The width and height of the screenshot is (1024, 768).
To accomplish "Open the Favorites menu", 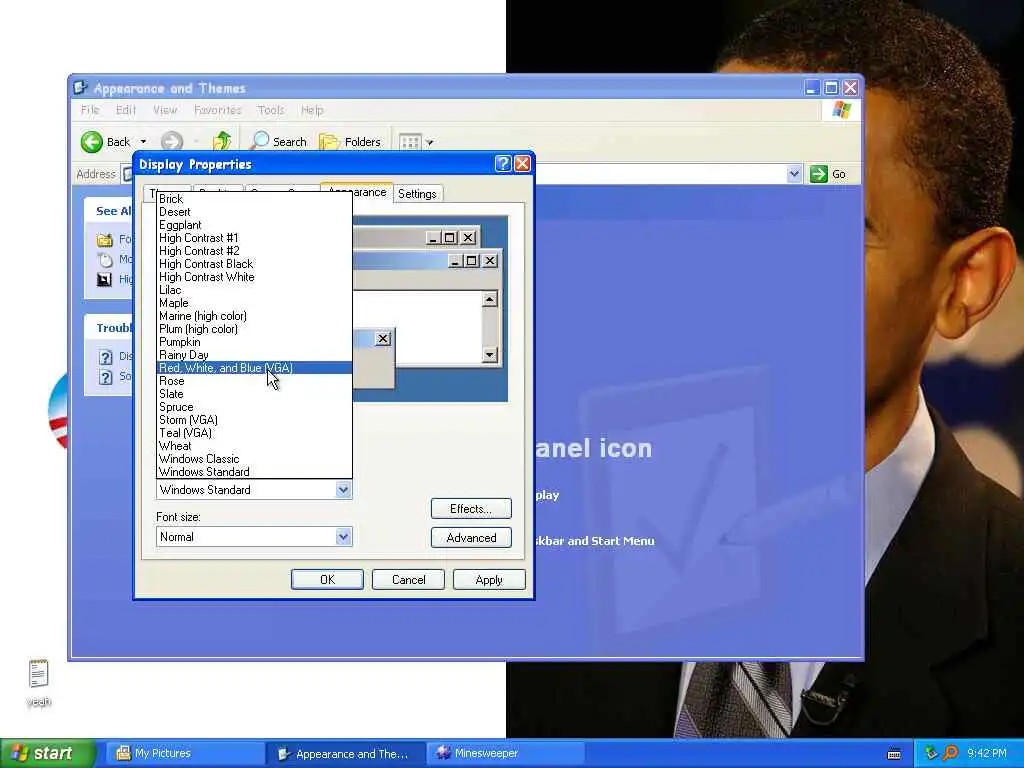I will 217,110.
